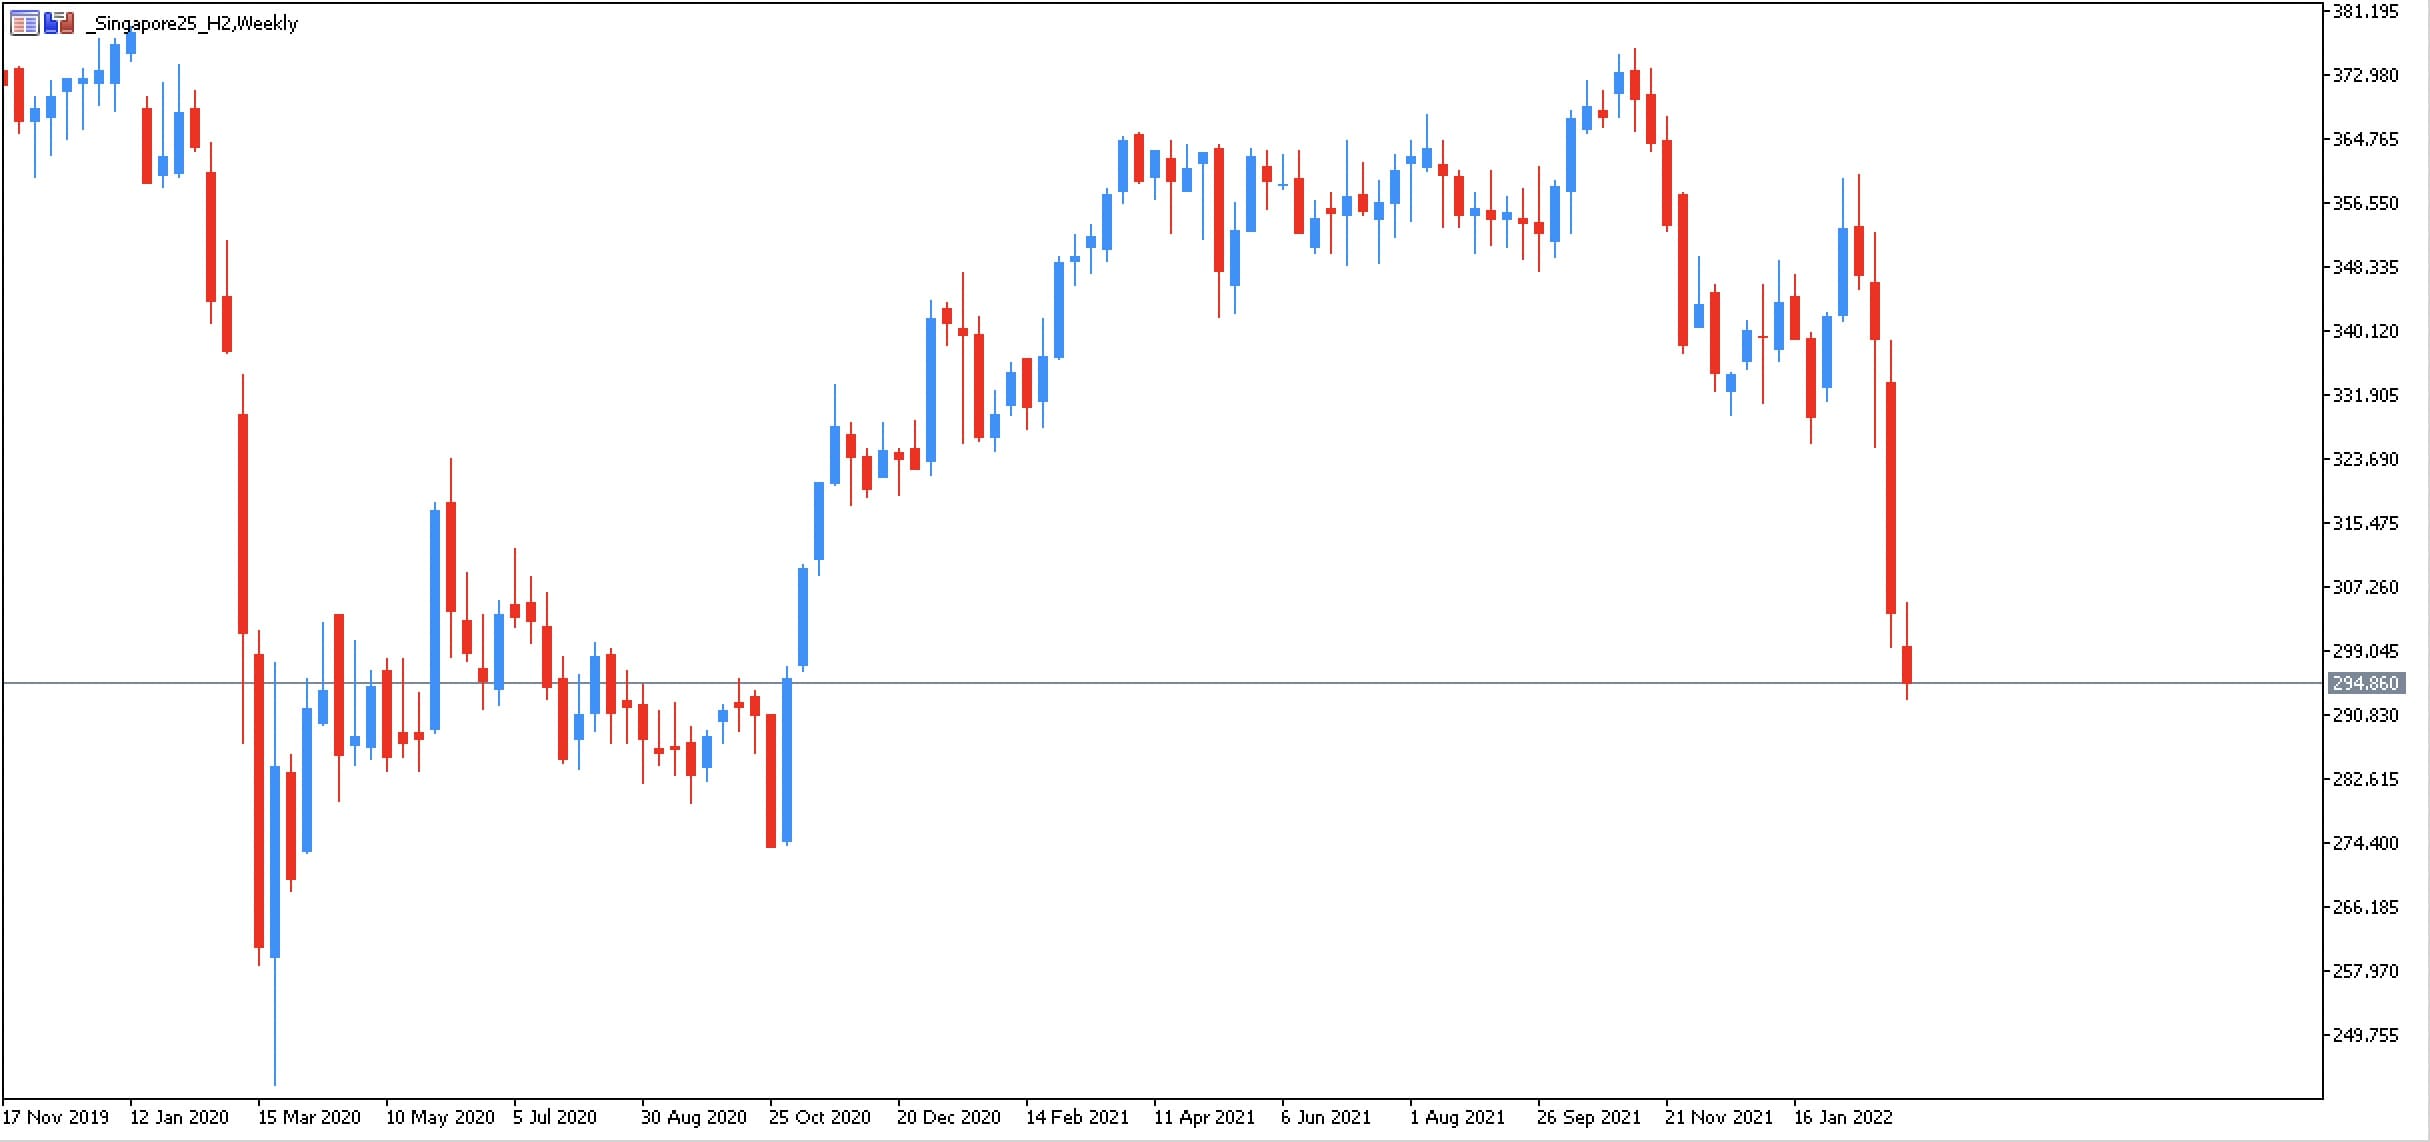2430x1142 pixels.
Task: Click the 381.195 price scale label
Action: pyautogui.click(x=2365, y=11)
